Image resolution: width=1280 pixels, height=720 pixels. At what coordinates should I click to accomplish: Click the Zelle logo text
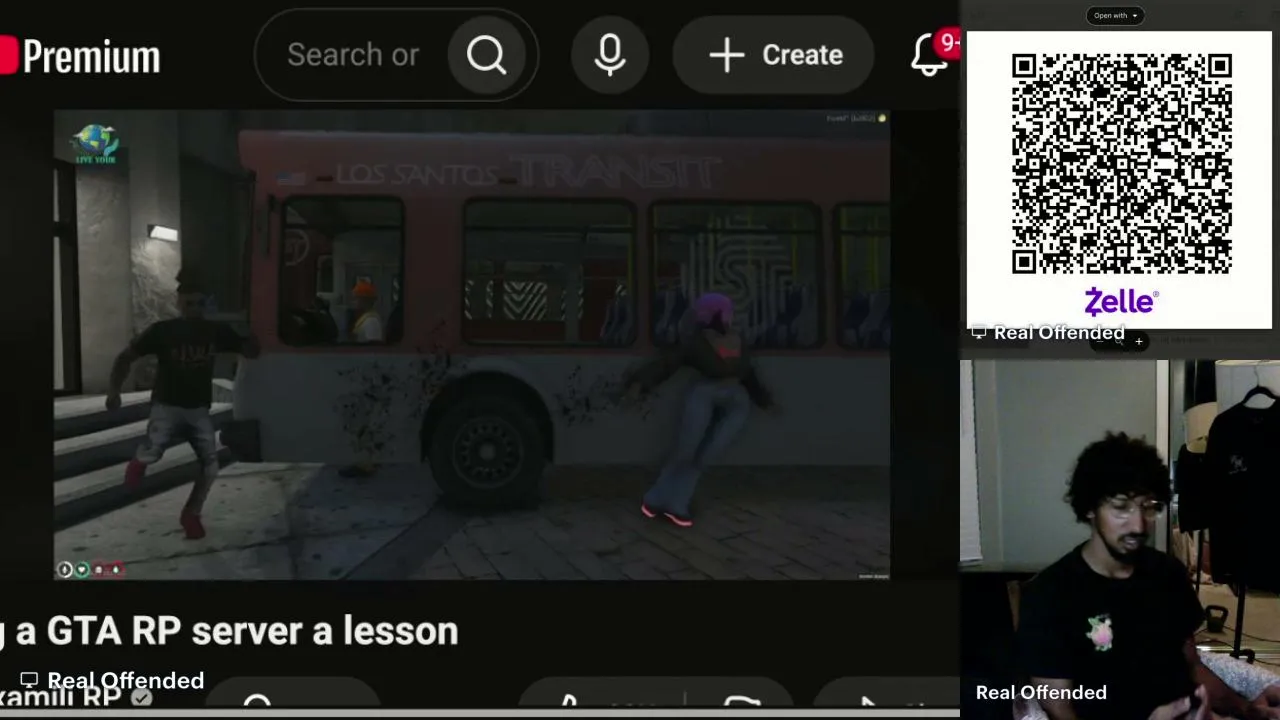click(x=1121, y=301)
